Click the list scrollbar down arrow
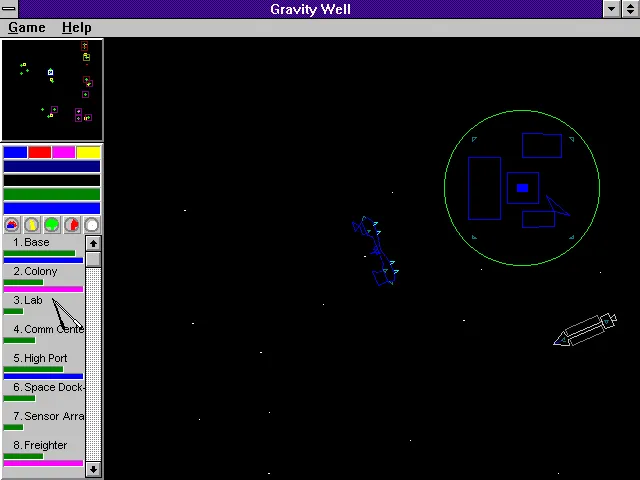The image size is (640, 480). (x=93, y=469)
